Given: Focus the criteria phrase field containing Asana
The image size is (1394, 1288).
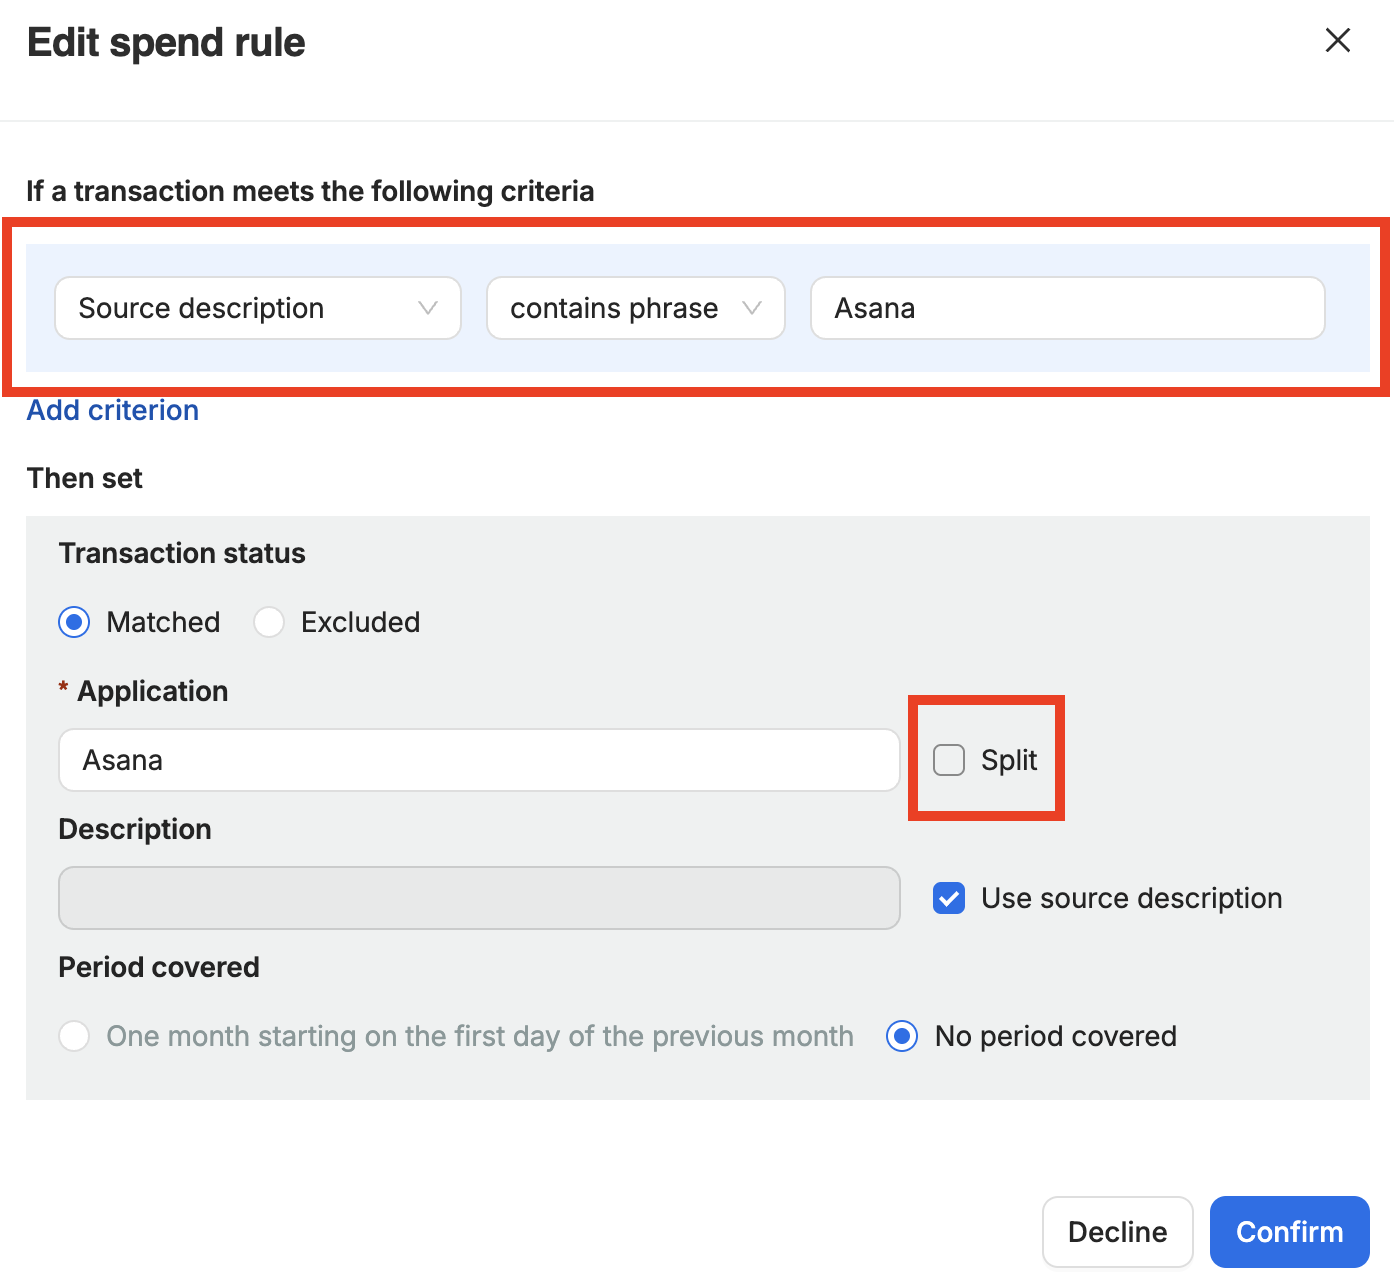Looking at the screenshot, I should (1067, 308).
